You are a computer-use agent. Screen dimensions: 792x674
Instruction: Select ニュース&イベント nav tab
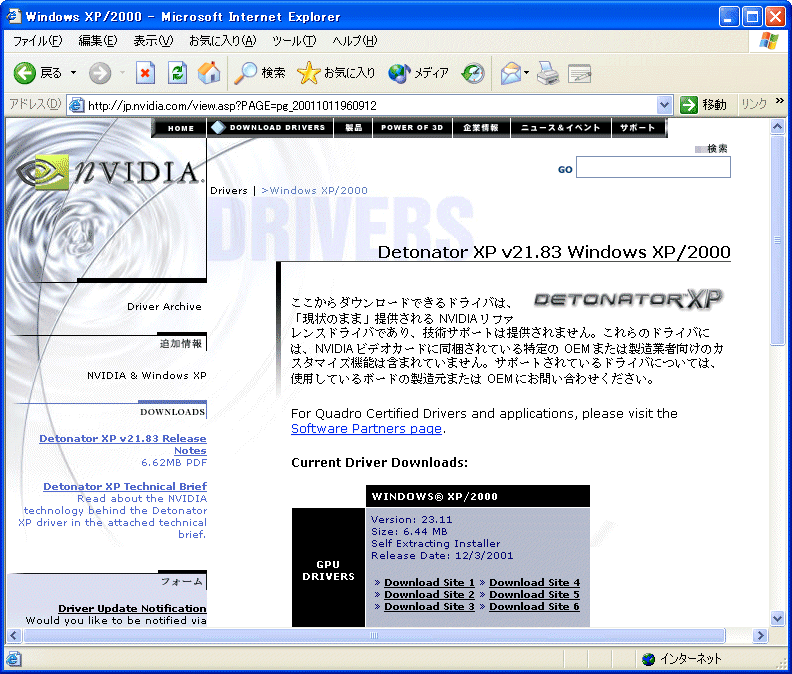(561, 128)
